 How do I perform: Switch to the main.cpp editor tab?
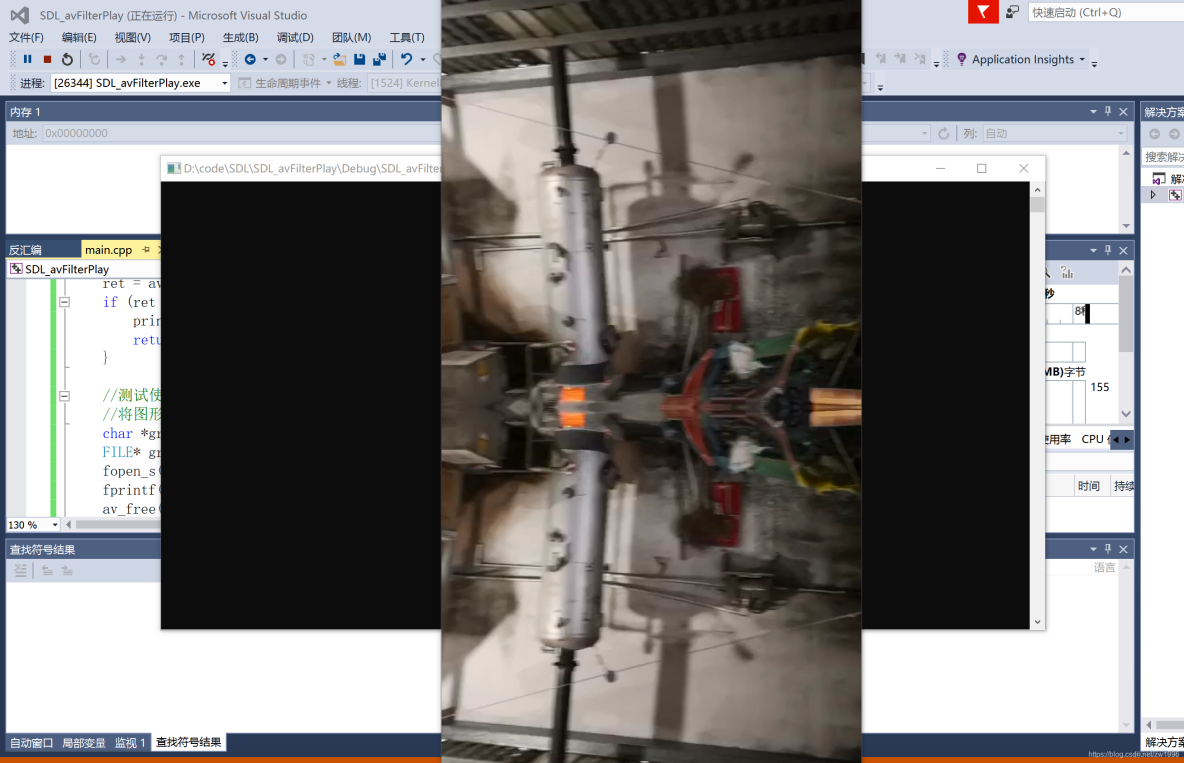pyautogui.click(x=108, y=249)
